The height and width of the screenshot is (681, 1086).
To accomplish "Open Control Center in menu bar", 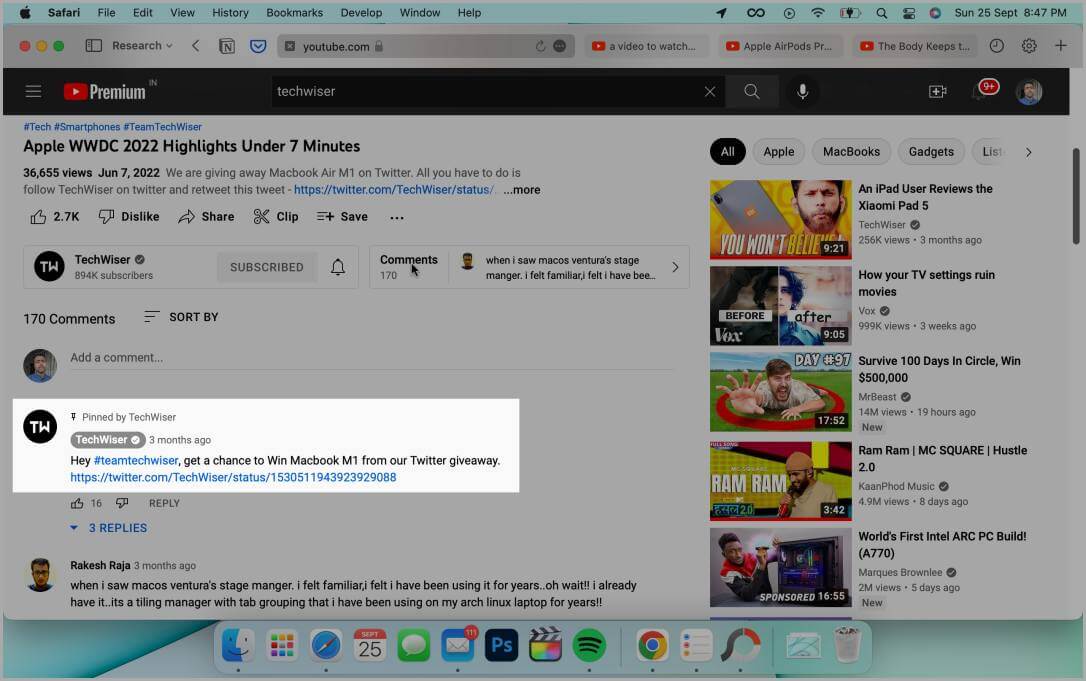I will (x=909, y=13).
